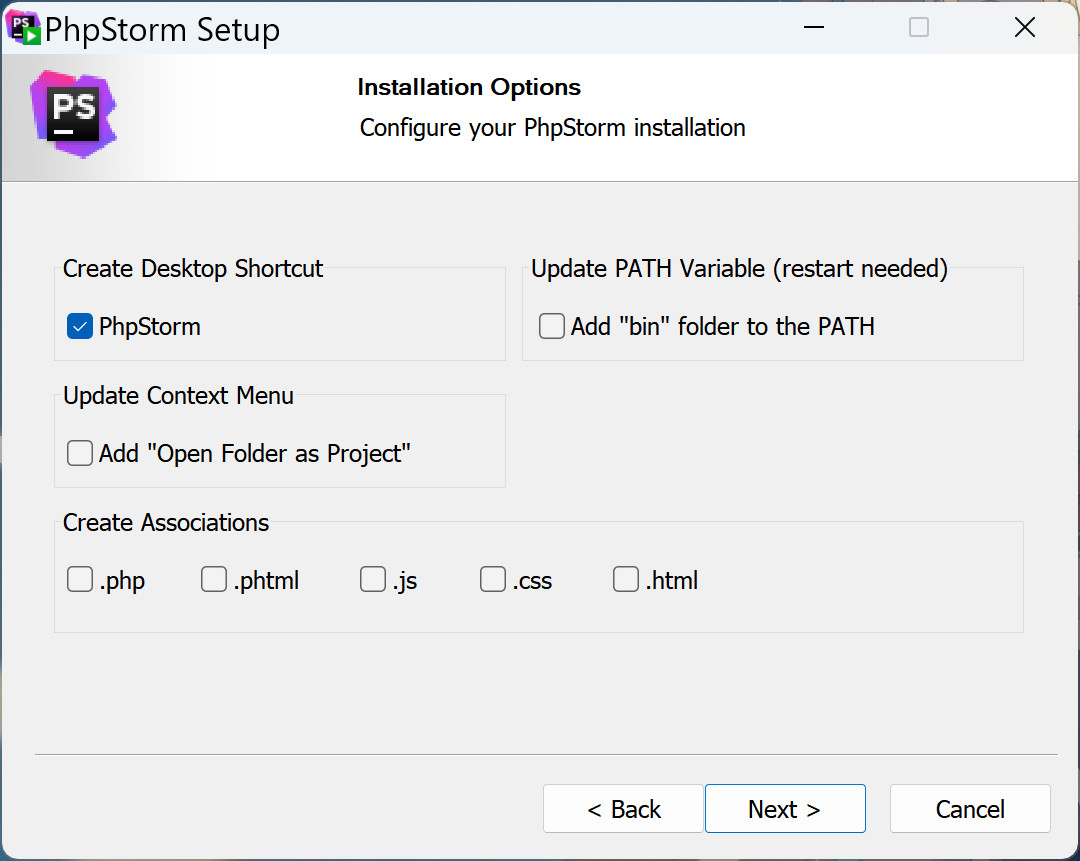Click the "Update Context Menu" group label
This screenshot has height=861, width=1080.
point(178,395)
